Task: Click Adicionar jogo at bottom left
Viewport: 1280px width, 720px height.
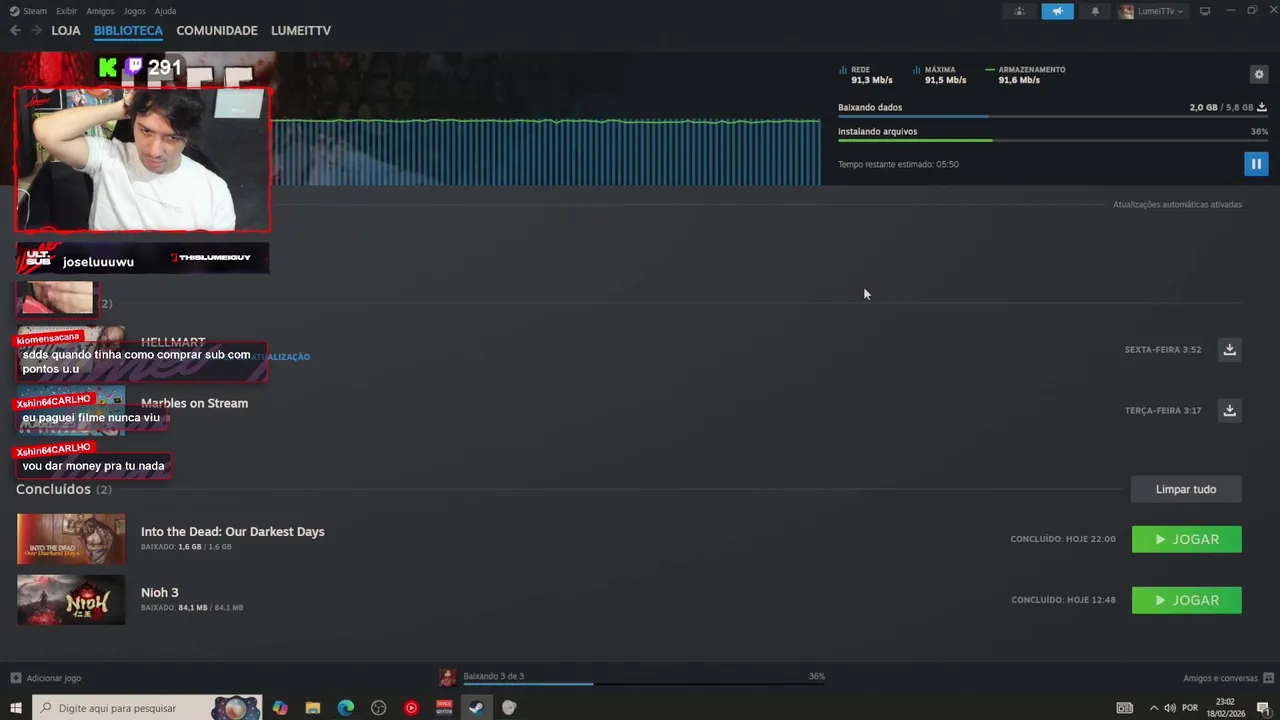Action: pyautogui.click(x=46, y=678)
